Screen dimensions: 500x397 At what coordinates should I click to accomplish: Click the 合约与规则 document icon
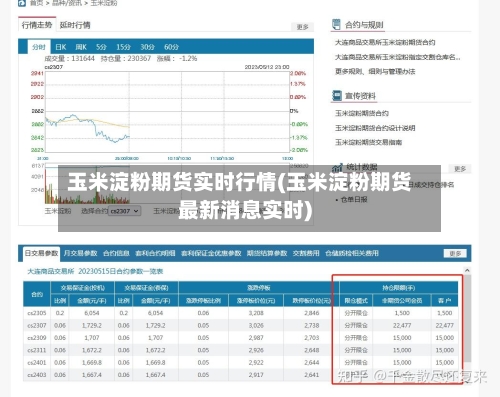point(336,24)
